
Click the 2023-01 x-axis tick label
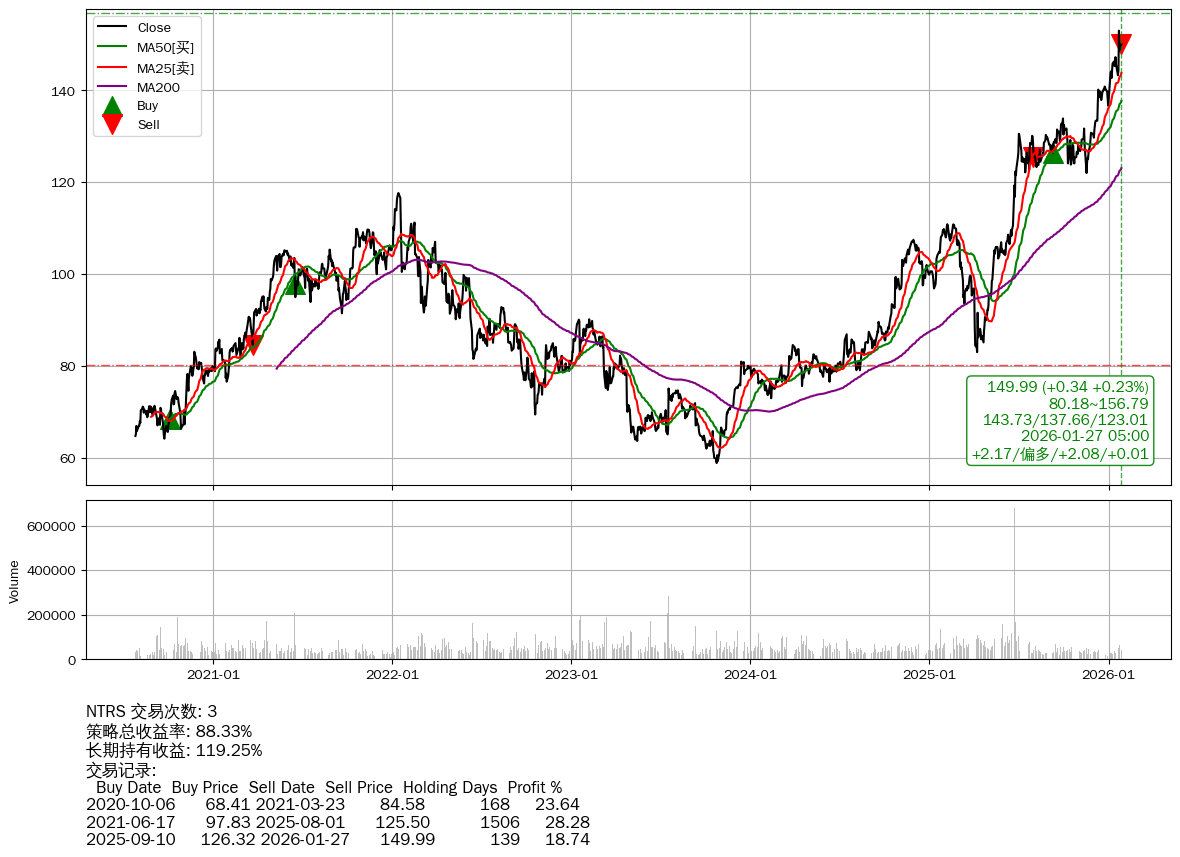pyautogui.click(x=571, y=675)
